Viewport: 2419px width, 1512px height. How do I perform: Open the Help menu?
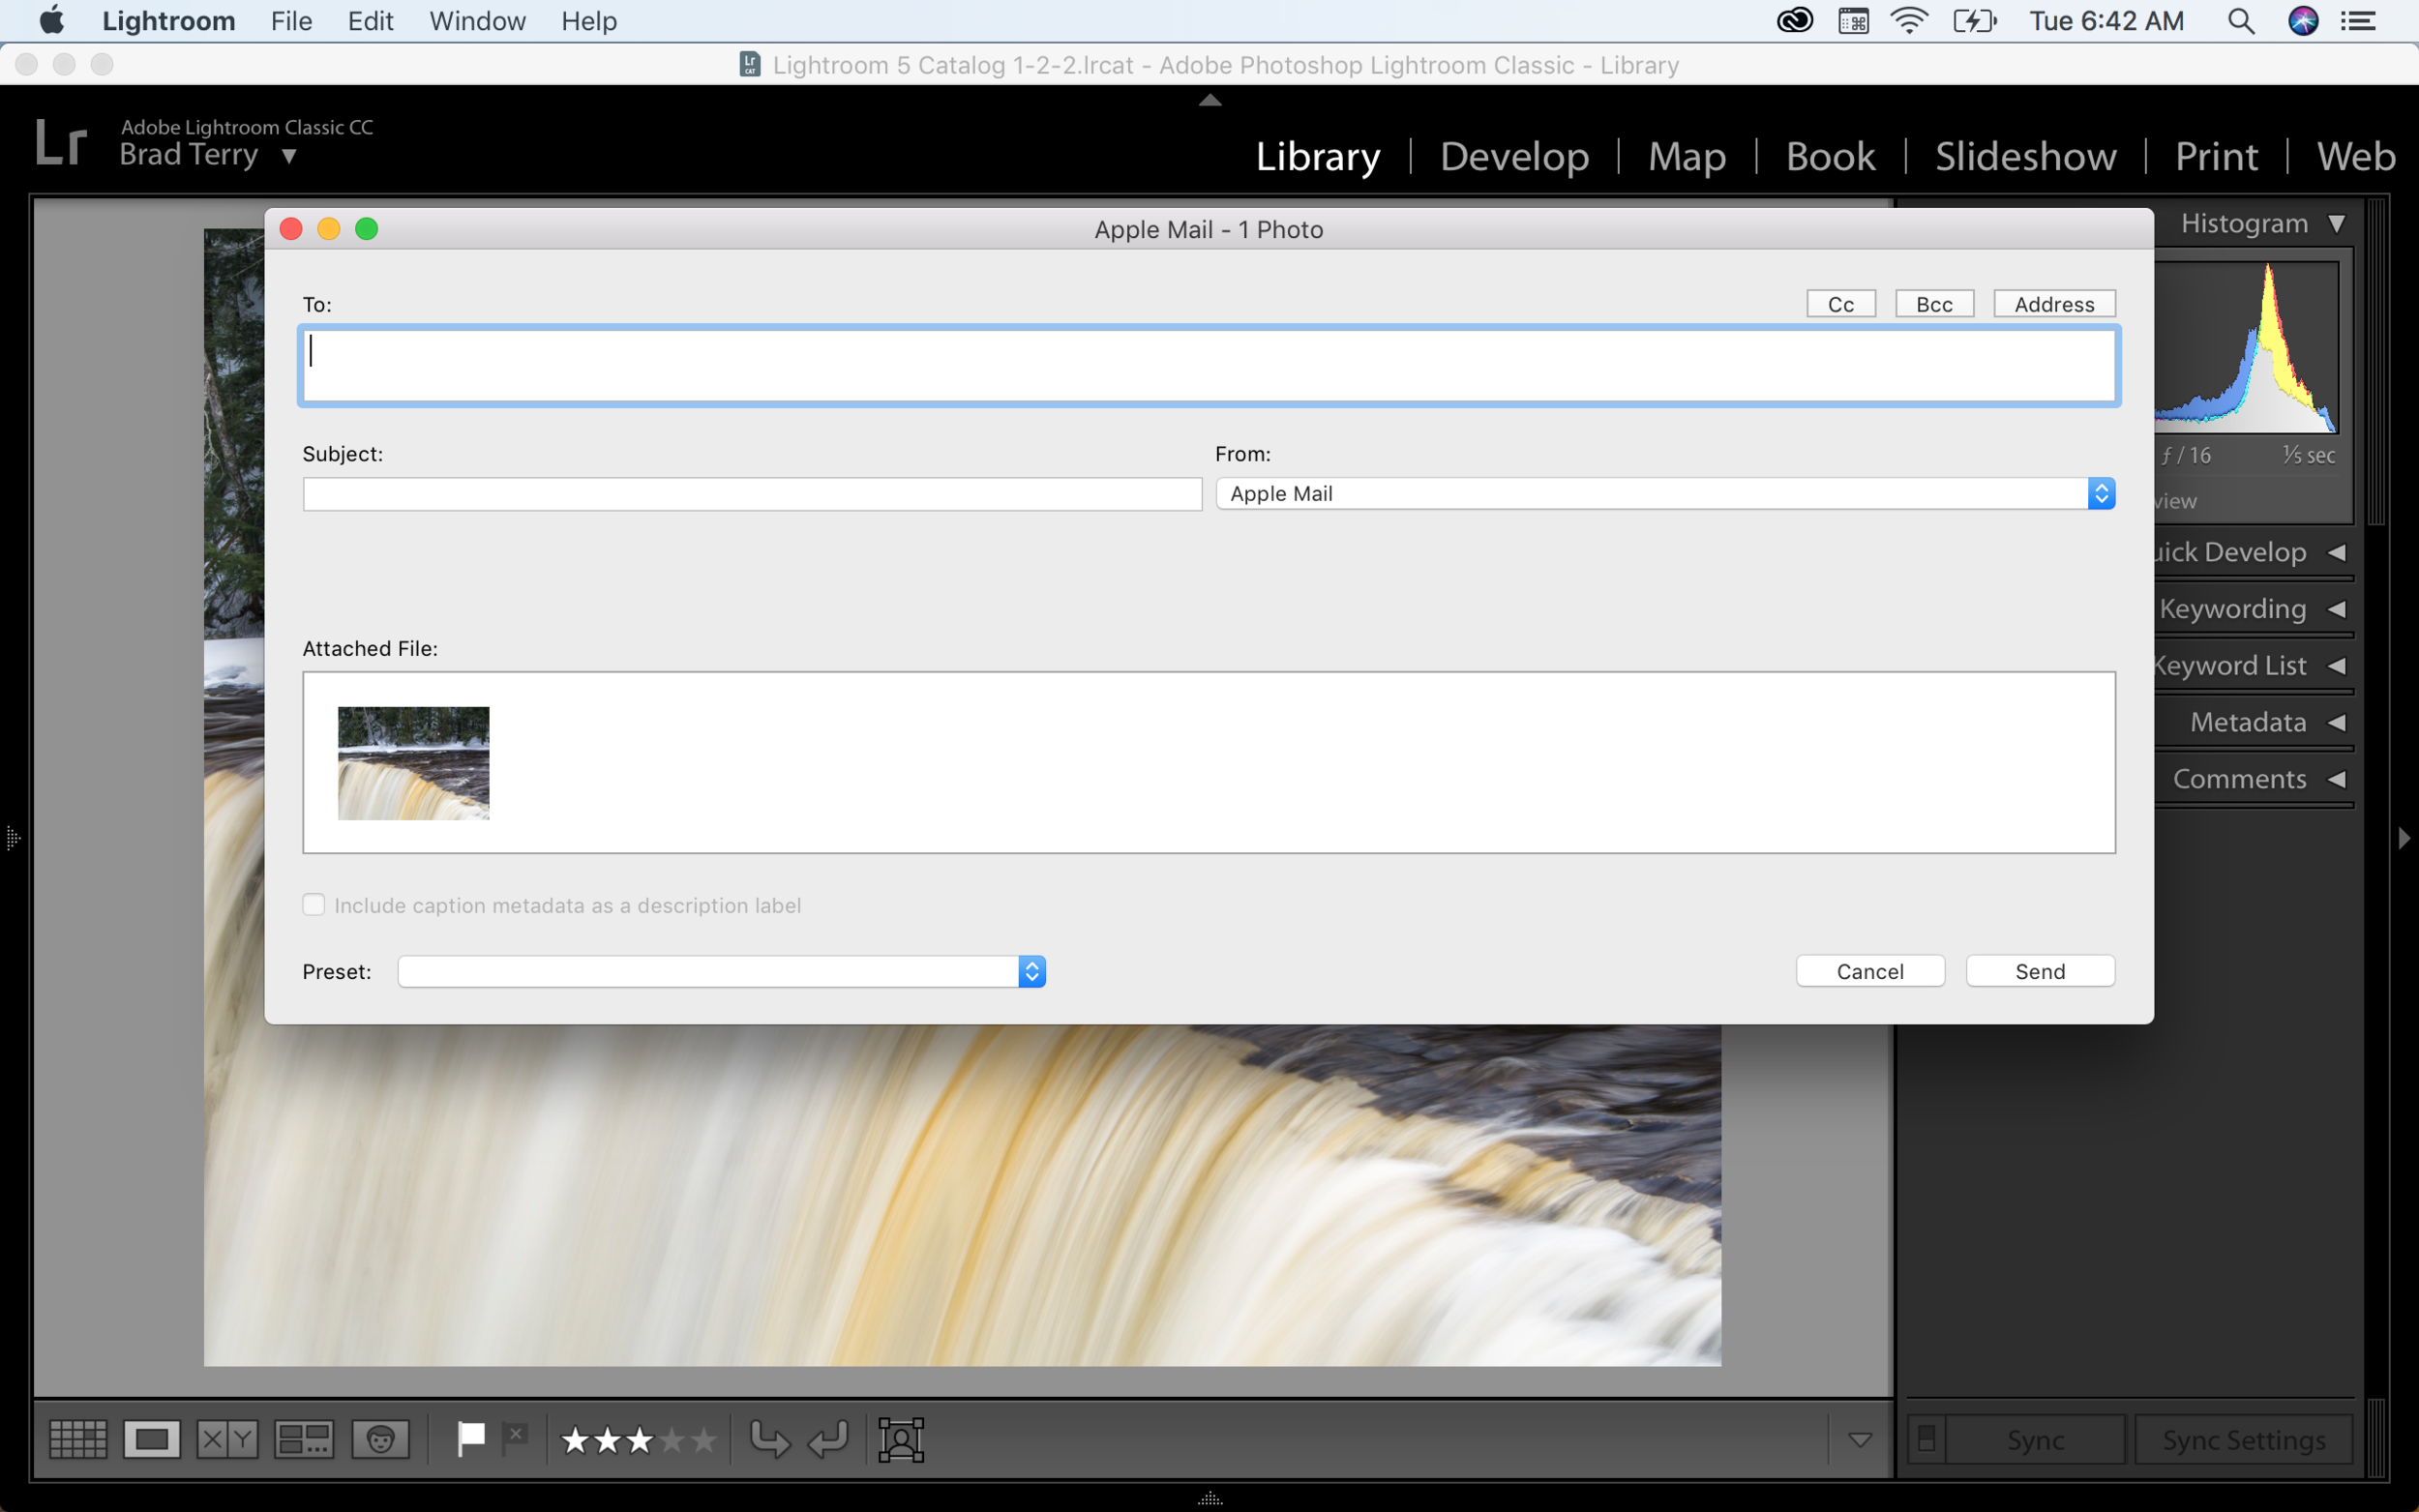(x=589, y=21)
